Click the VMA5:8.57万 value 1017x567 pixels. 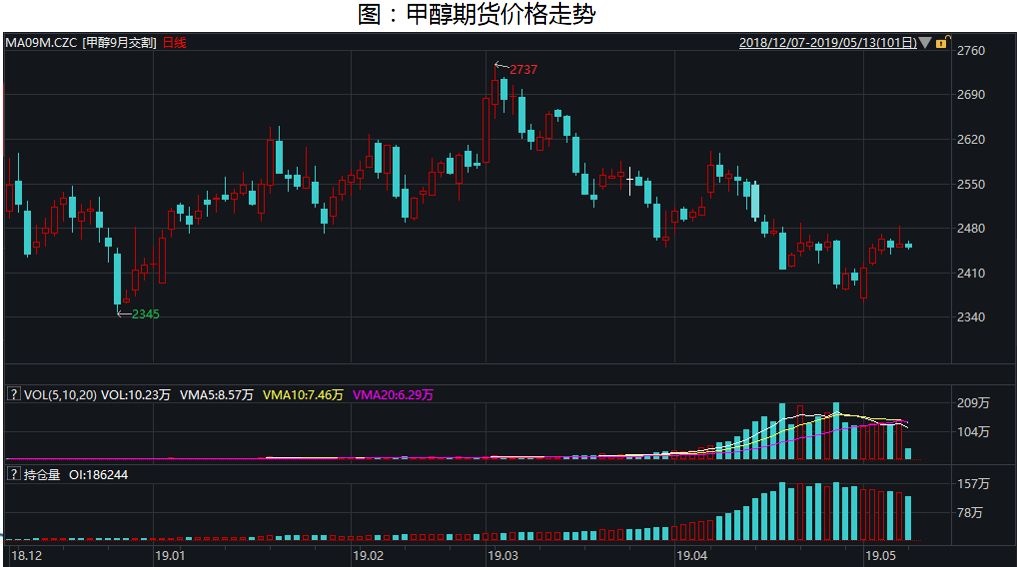pyautogui.click(x=217, y=394)
